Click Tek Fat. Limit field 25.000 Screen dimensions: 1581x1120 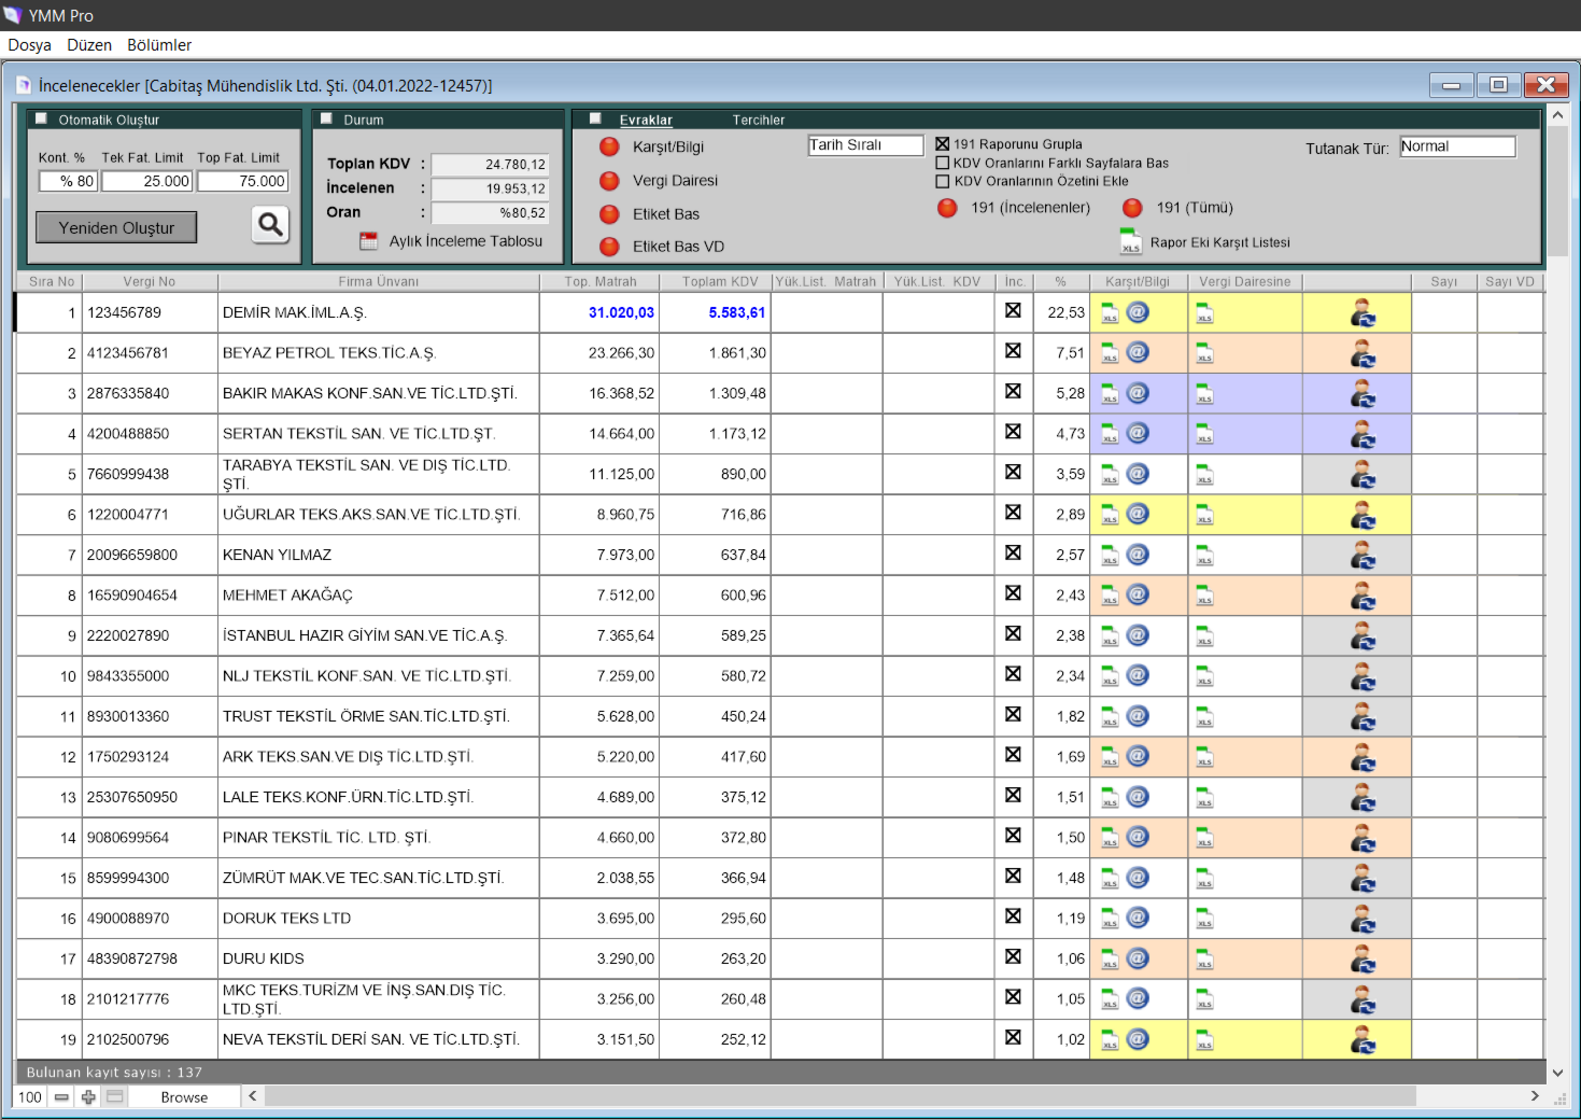(147, 181)
